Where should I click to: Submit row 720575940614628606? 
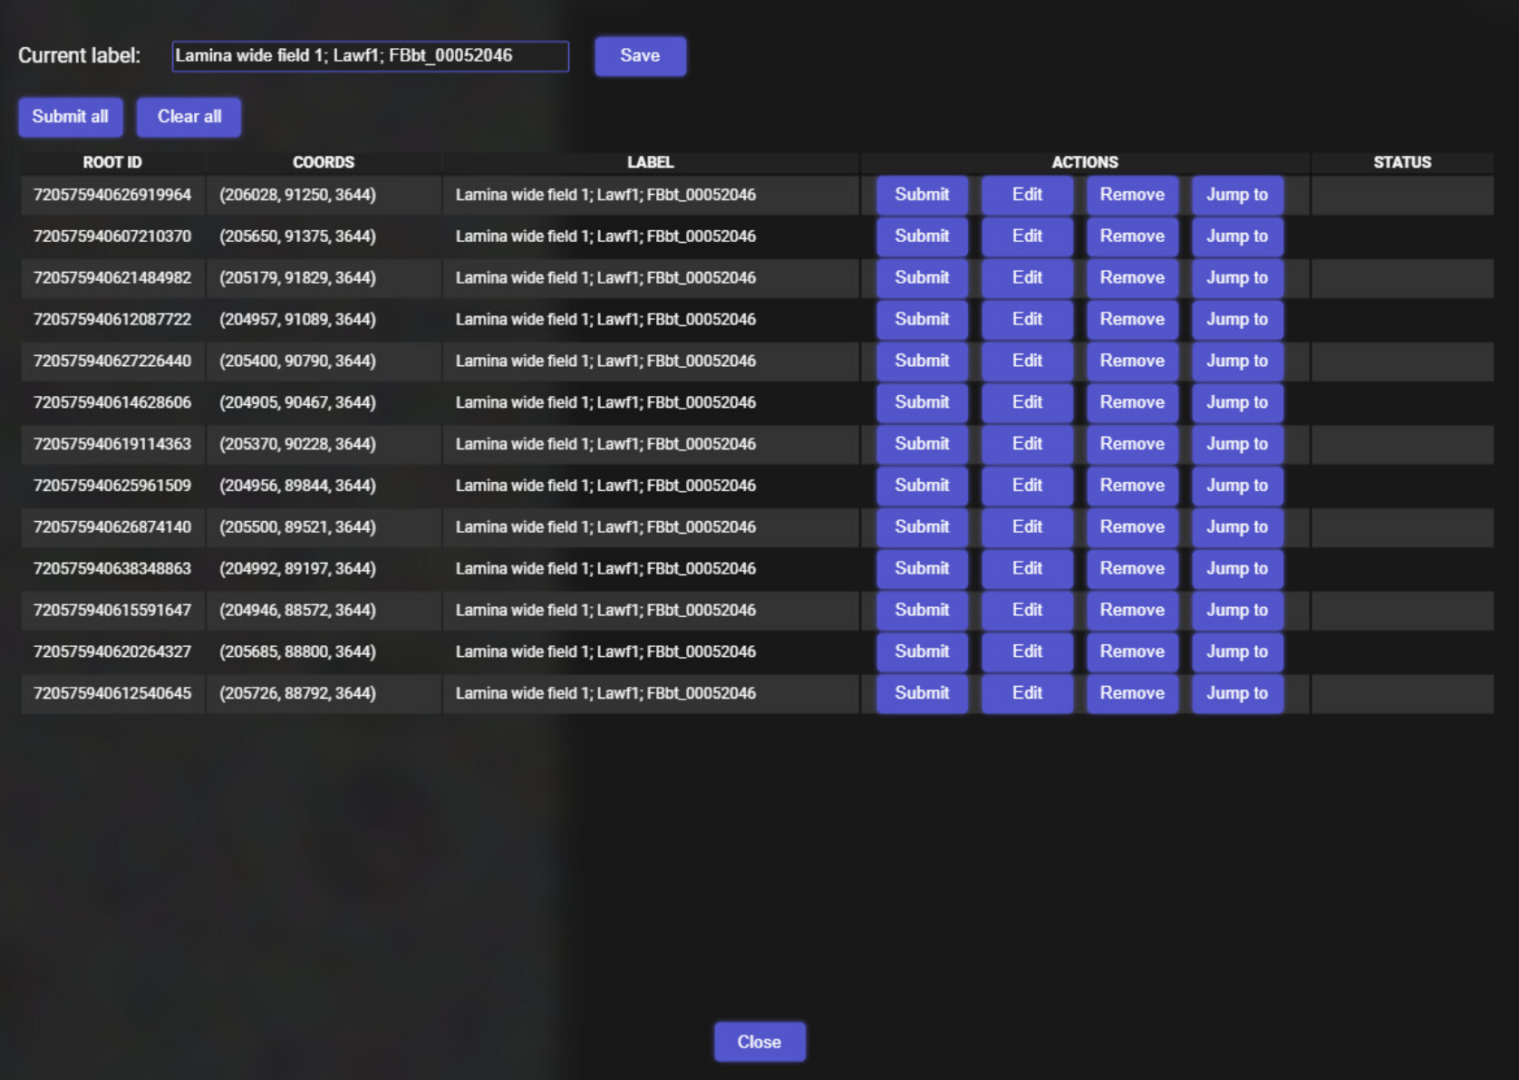[x=922, y=403]
